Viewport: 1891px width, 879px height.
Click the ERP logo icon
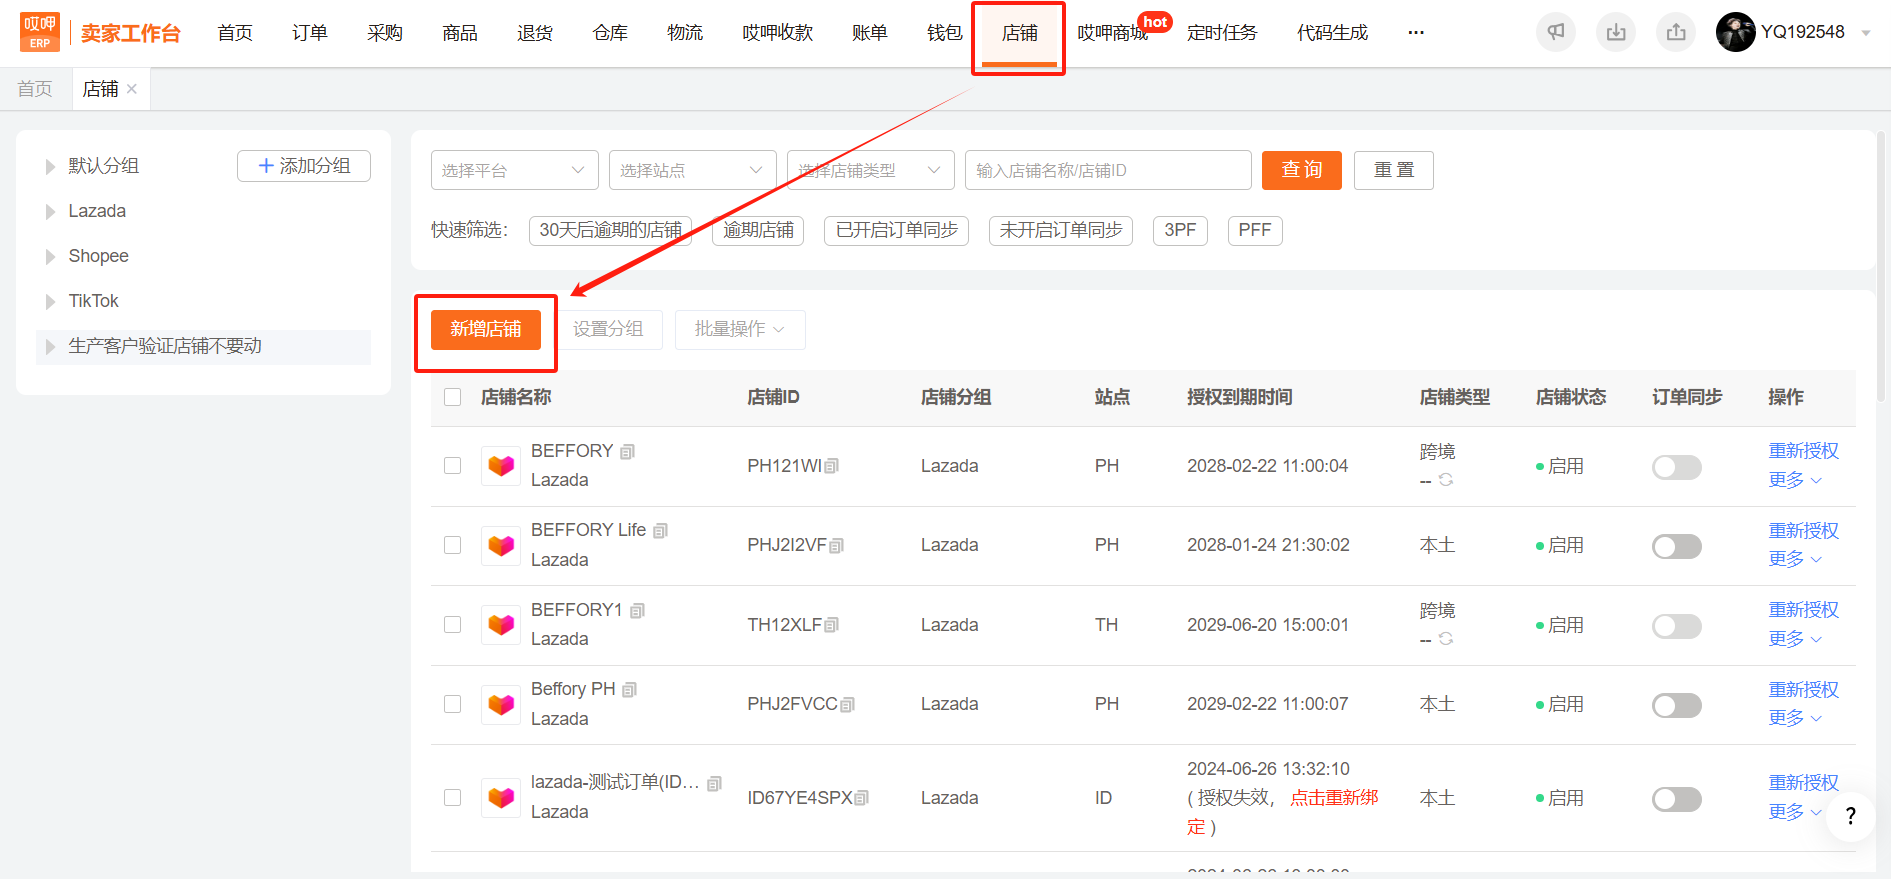coord(40,32)
